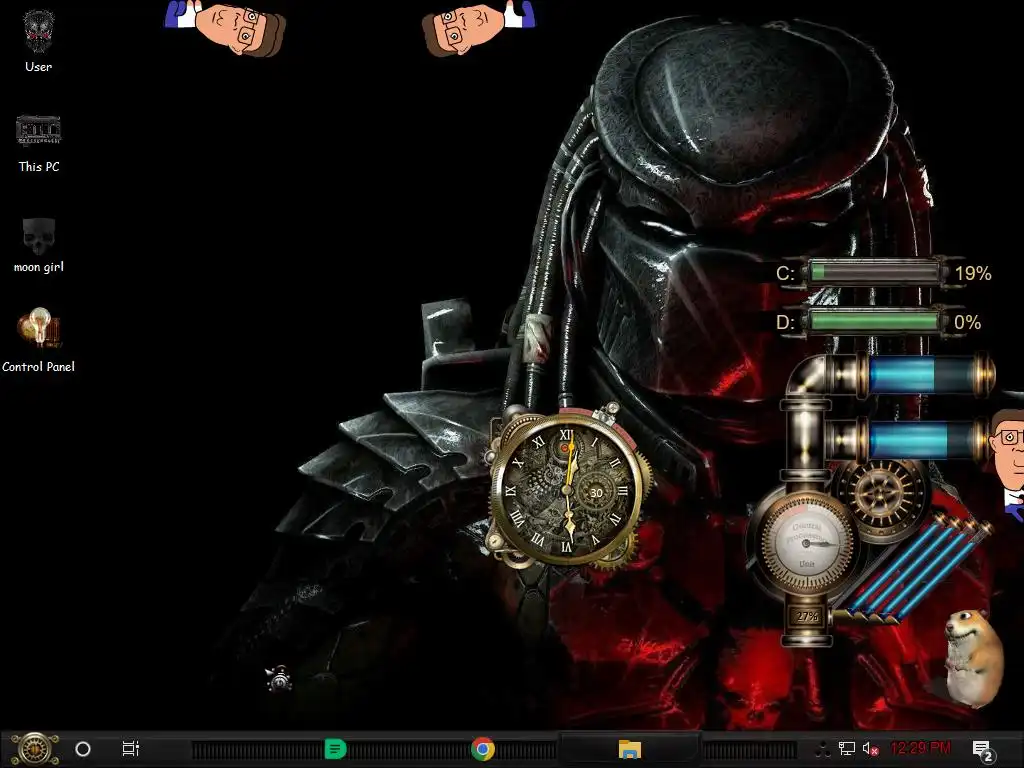
Task: Open the Control Panel desktop icon
Action: tap(39, 340)
